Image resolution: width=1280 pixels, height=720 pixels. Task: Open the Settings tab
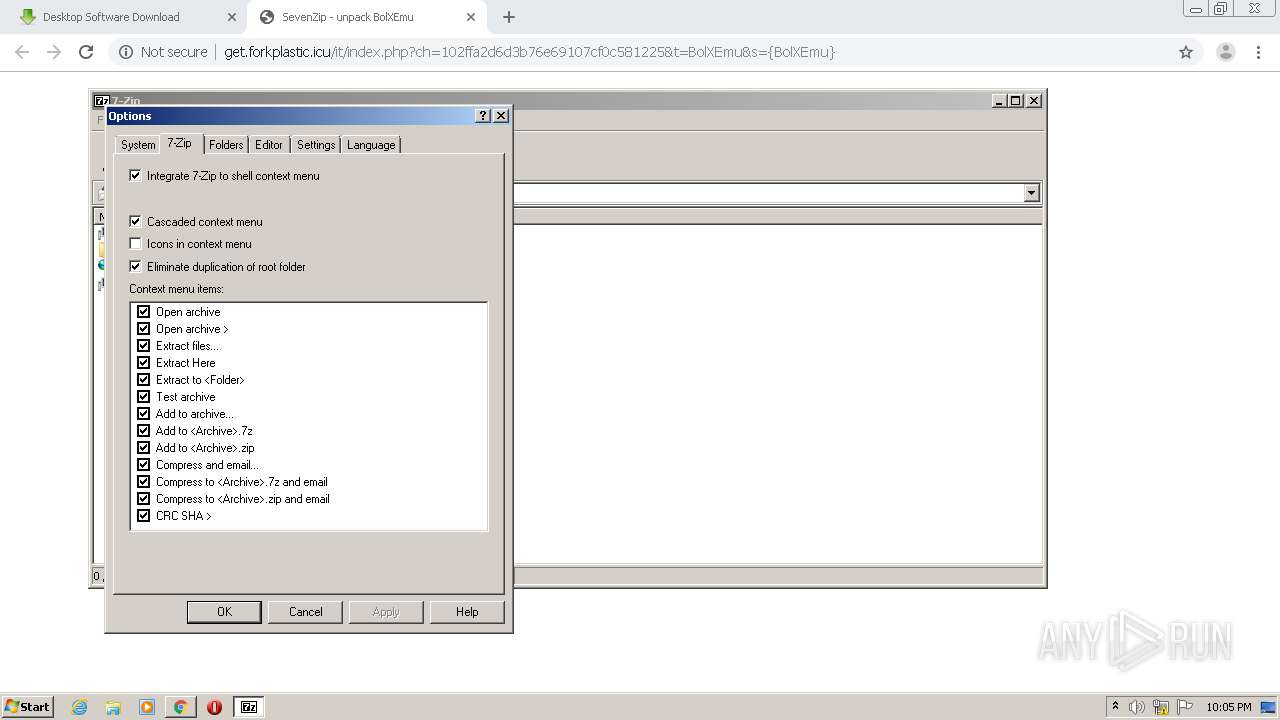click(x=316, y=145)
